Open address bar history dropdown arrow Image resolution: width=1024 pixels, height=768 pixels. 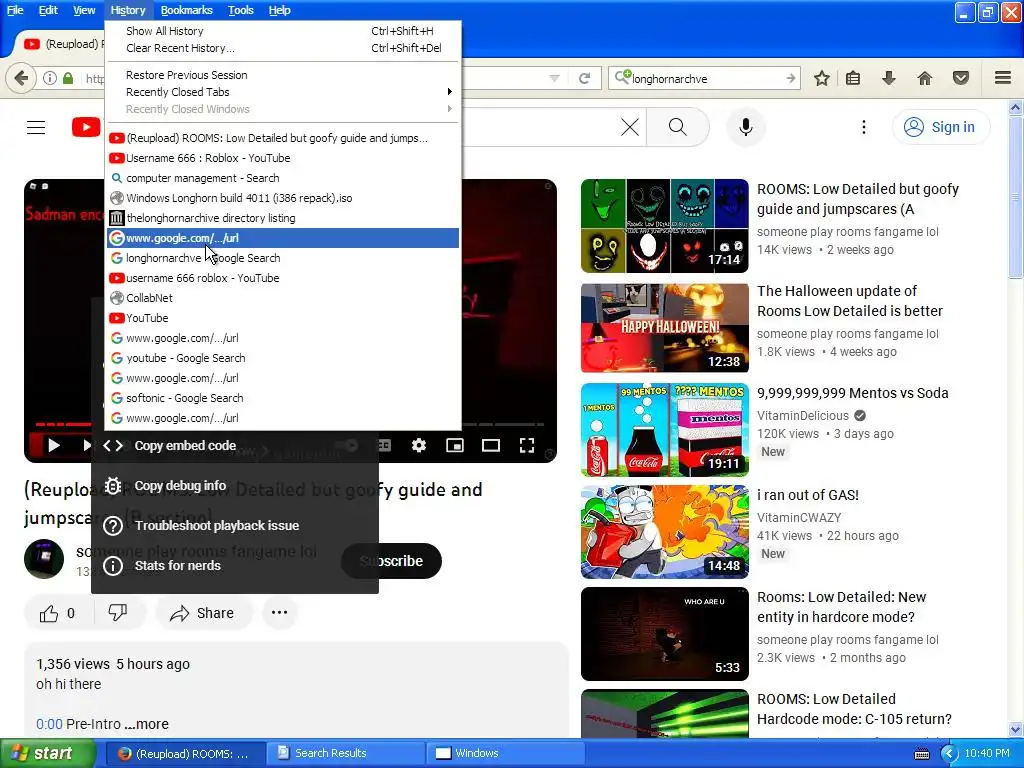[x=554, y=78]
